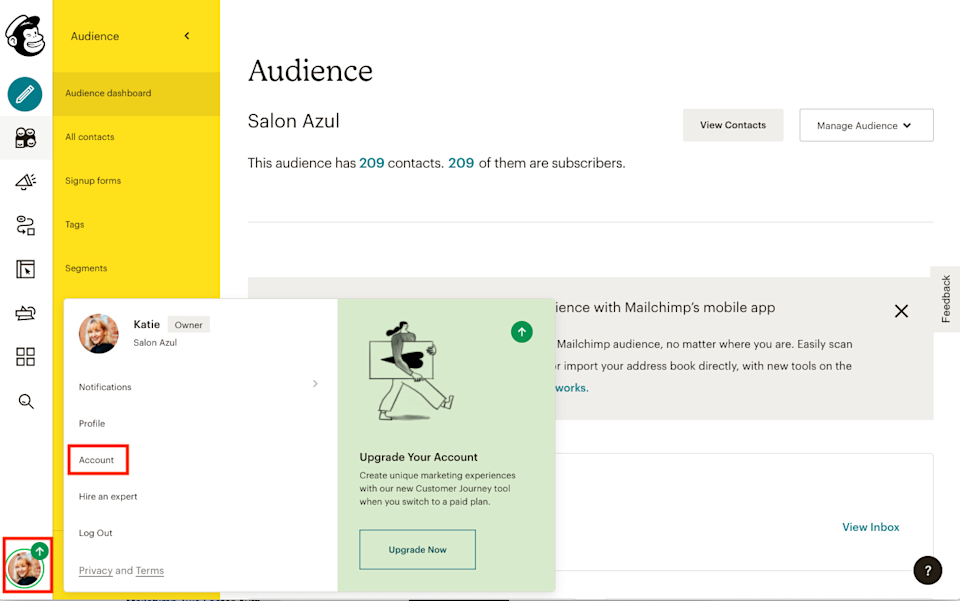Viewport: 960px width, 601px height.
Task: Select the Website icon in the sidebar
Action: click(x=25, y=269)
